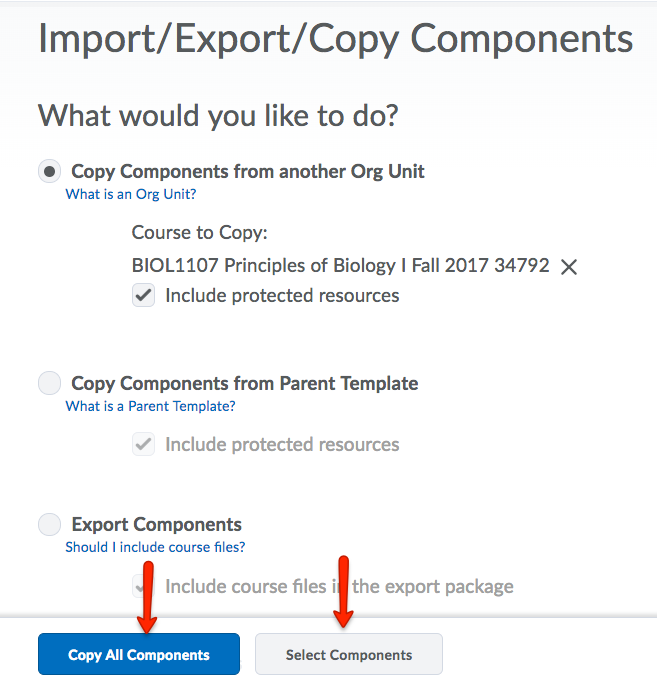This screenshot has height=686, width=657.
Task: Choose the 'Copy Components from Parent Template' radio button
Action: coord(49,383)
